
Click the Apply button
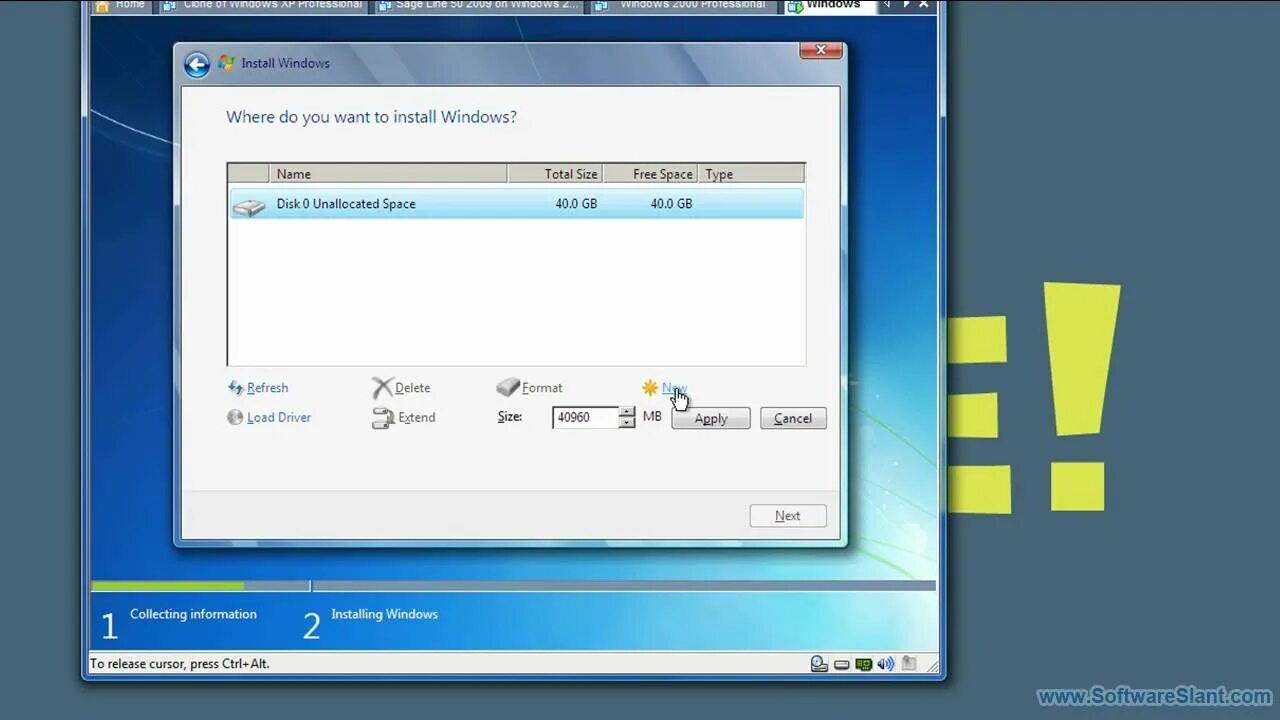(711, 419)
